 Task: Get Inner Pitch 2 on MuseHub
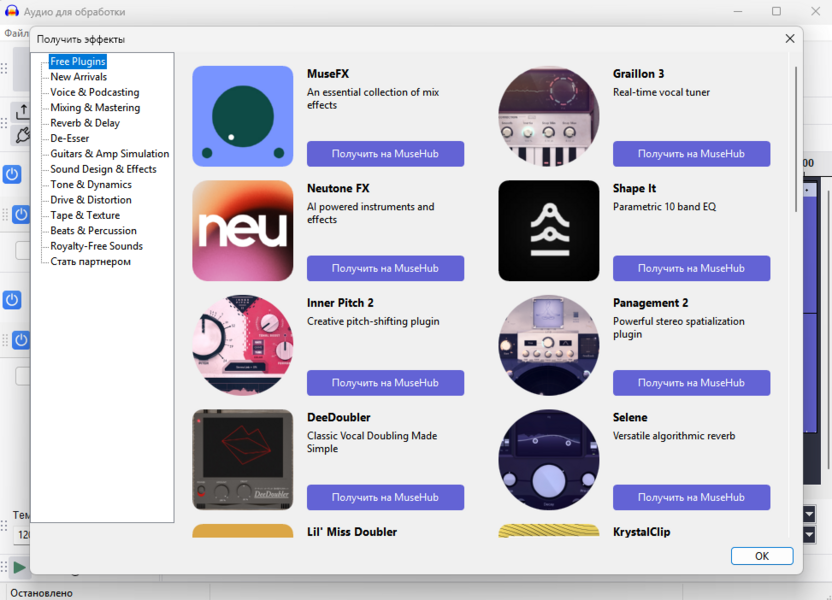pyautogui.click(x=385, y=383)
